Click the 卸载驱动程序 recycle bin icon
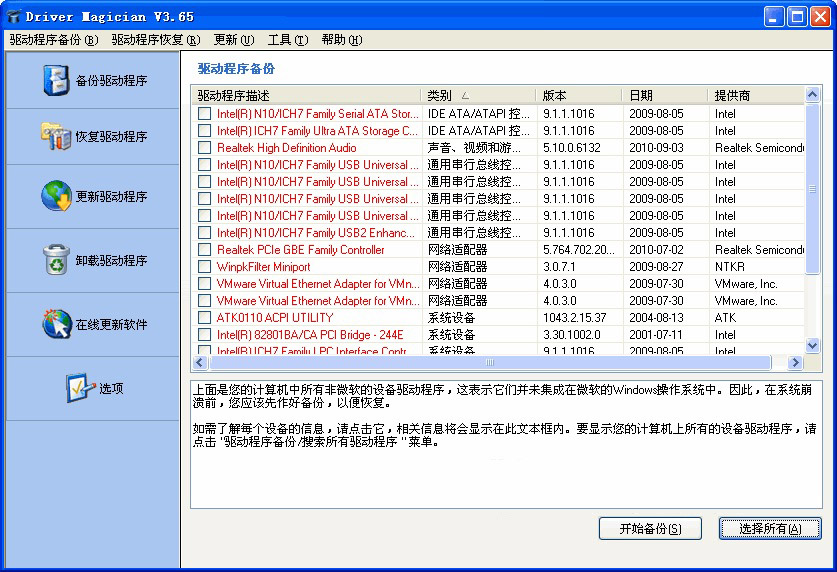 tap(56, 260)
